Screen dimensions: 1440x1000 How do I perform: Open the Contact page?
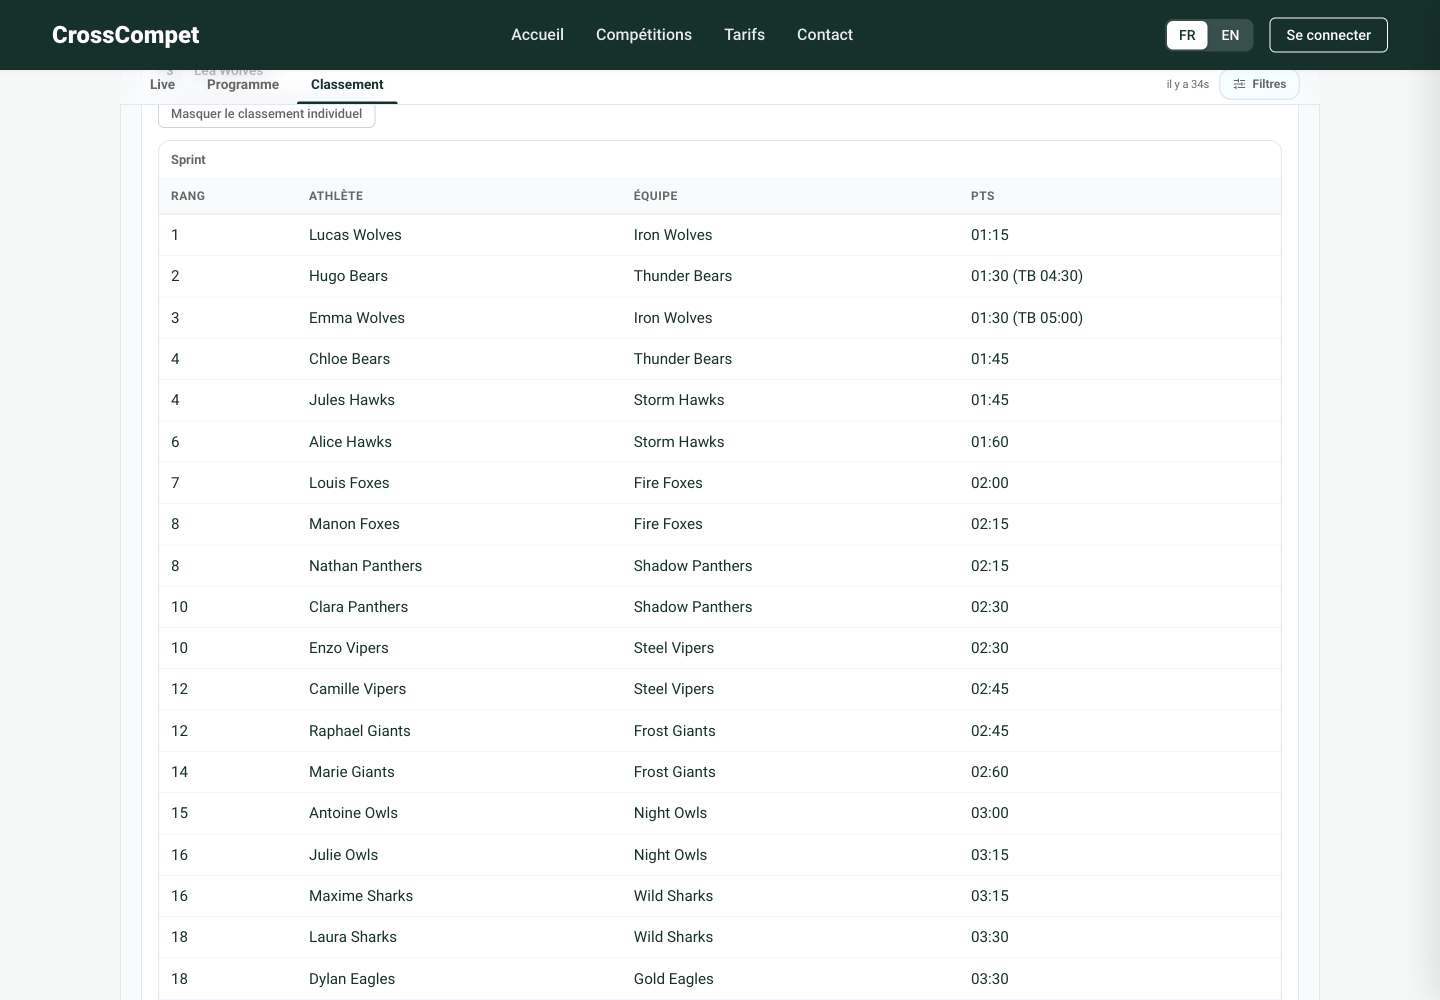pos(825,35)
